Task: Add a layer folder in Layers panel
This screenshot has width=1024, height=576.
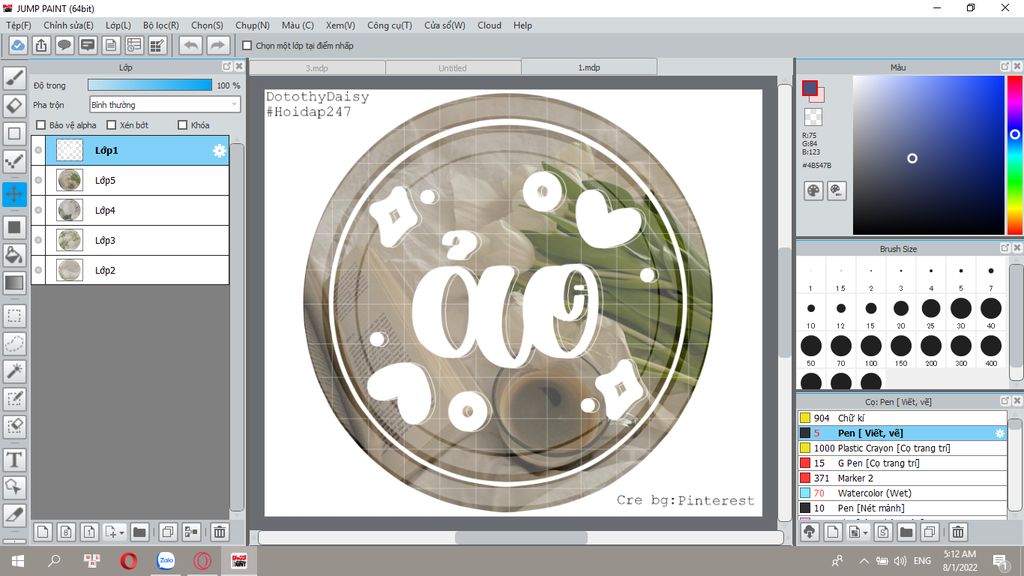Action: [139, 532]
